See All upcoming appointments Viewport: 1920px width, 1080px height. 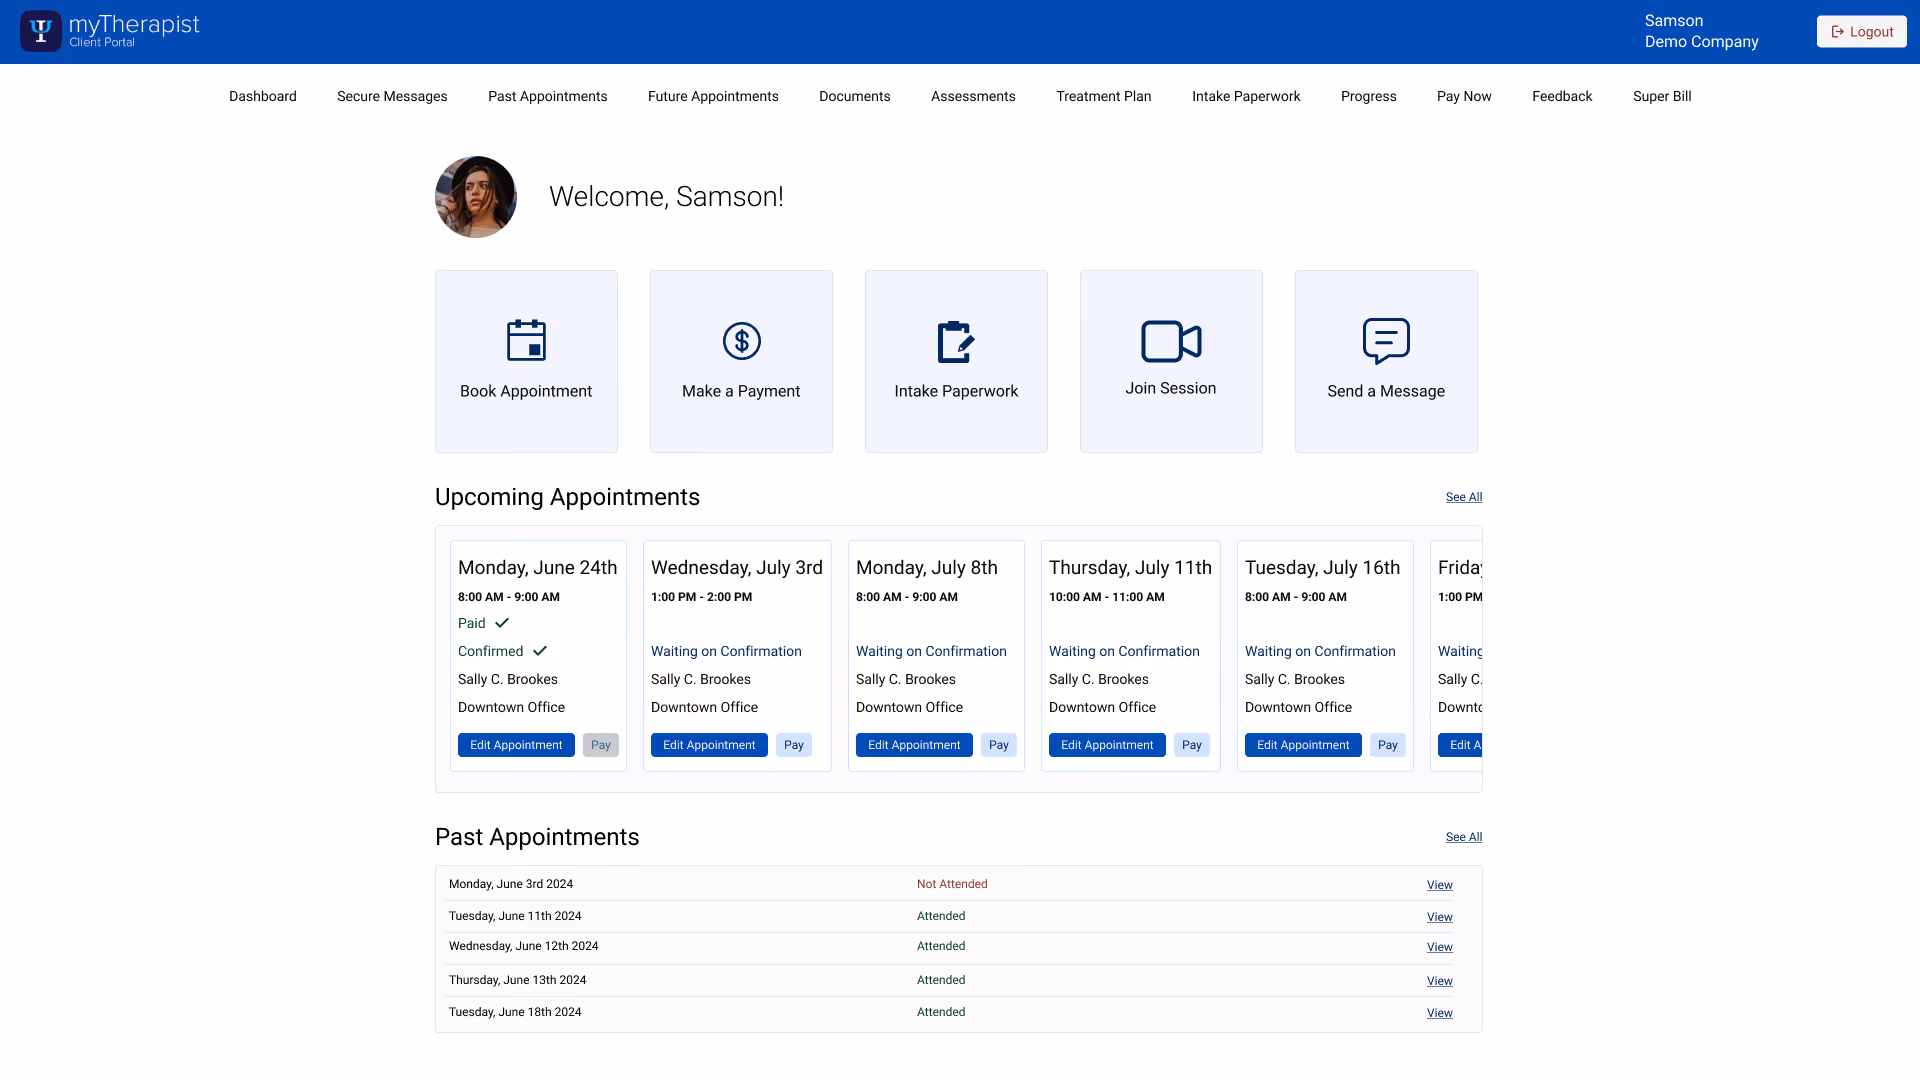1463,497
